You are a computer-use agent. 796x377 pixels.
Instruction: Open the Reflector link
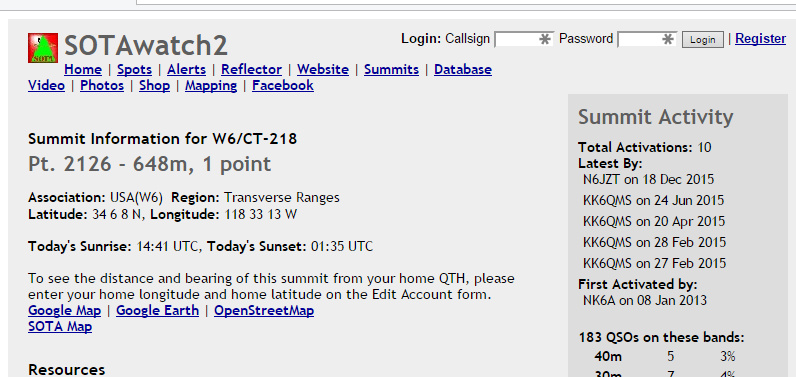[x=251, y=70]
